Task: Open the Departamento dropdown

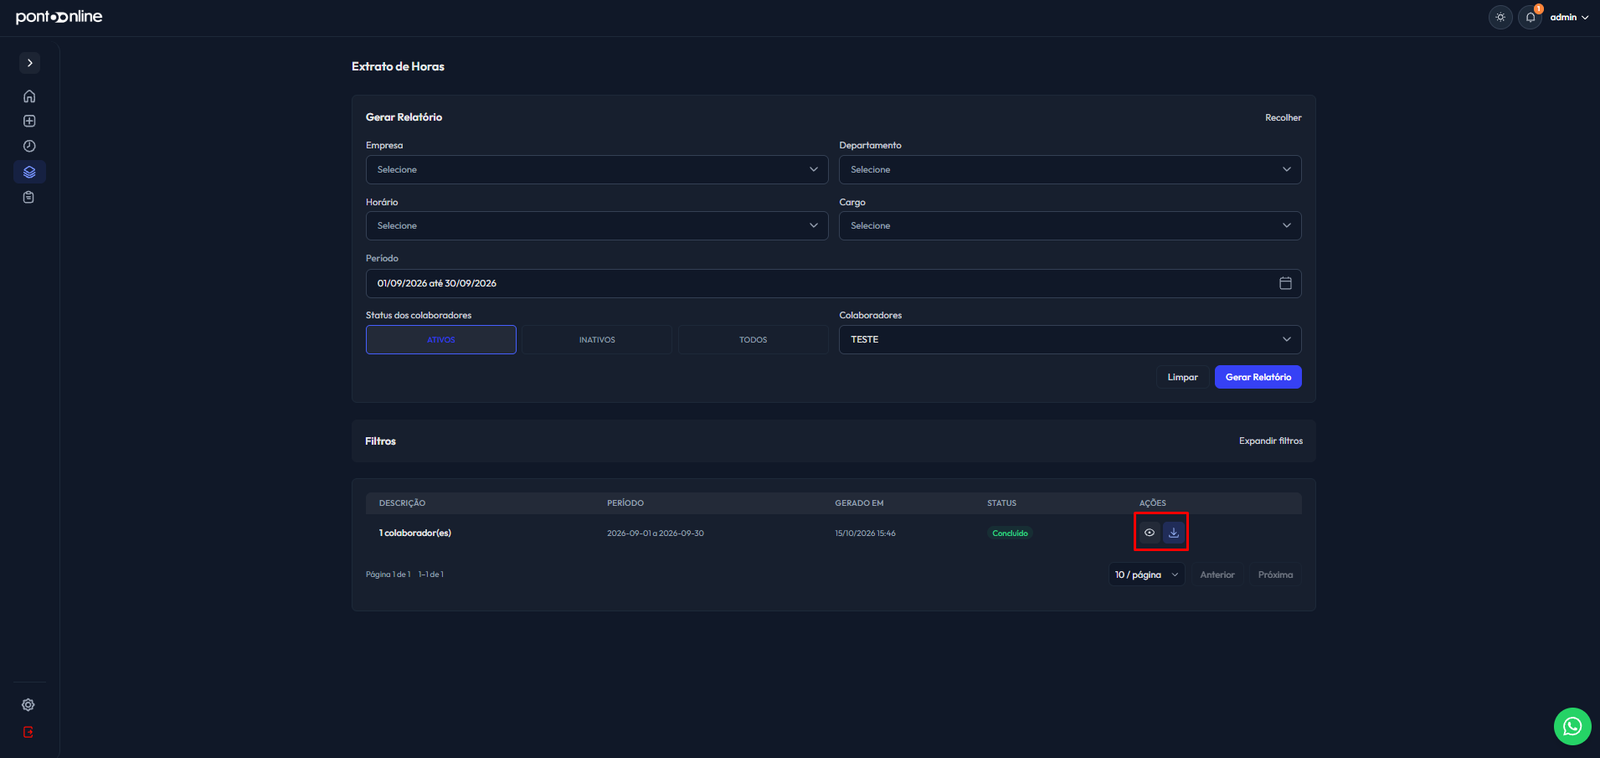Action: click(1070, 169)
